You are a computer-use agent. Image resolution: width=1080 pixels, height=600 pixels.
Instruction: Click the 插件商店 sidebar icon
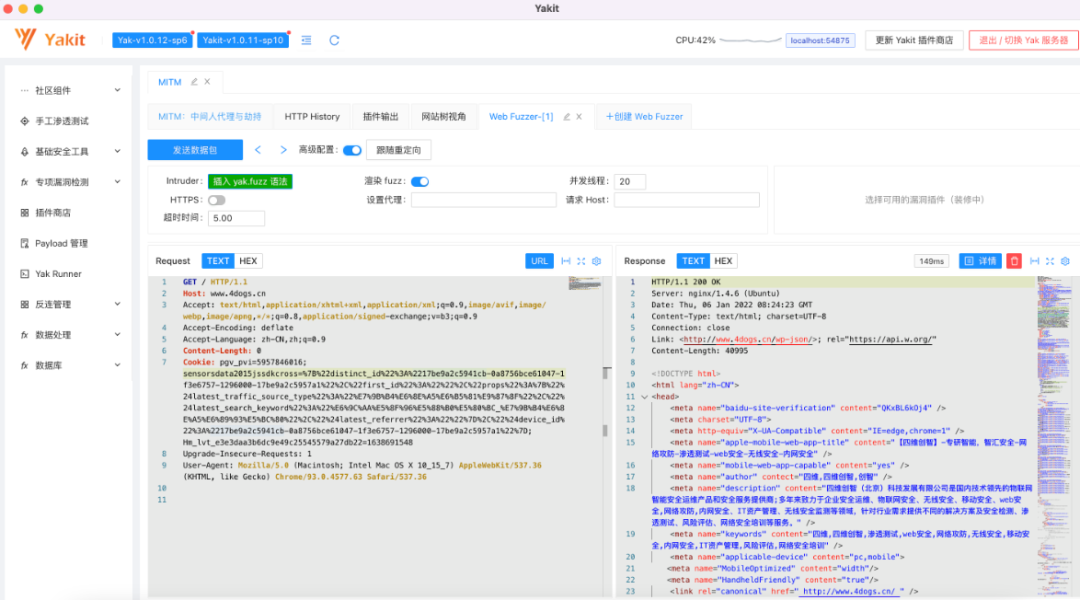click(x=25, y=213)
